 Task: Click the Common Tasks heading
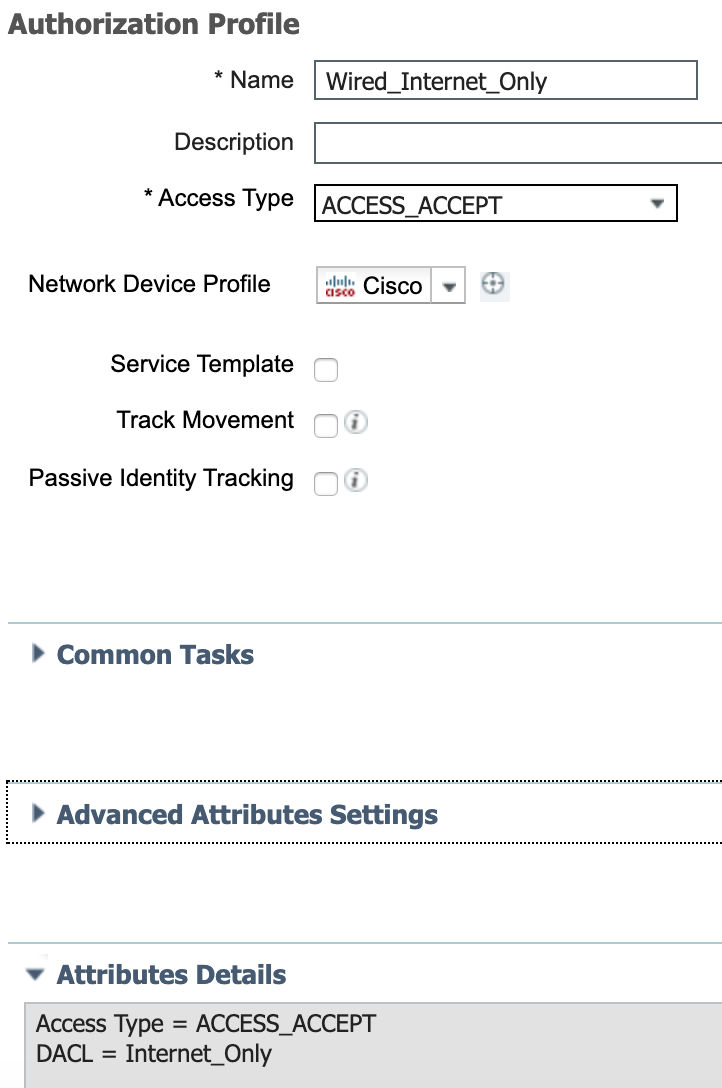click(155, 655)
